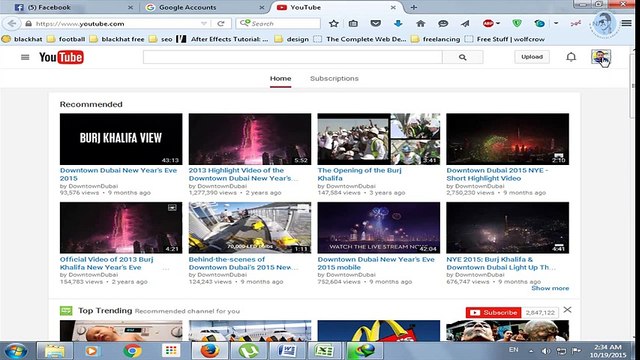Open the volume speaker tray icon
The height and width of the screenshot is (360, 640).
[546, 351]
